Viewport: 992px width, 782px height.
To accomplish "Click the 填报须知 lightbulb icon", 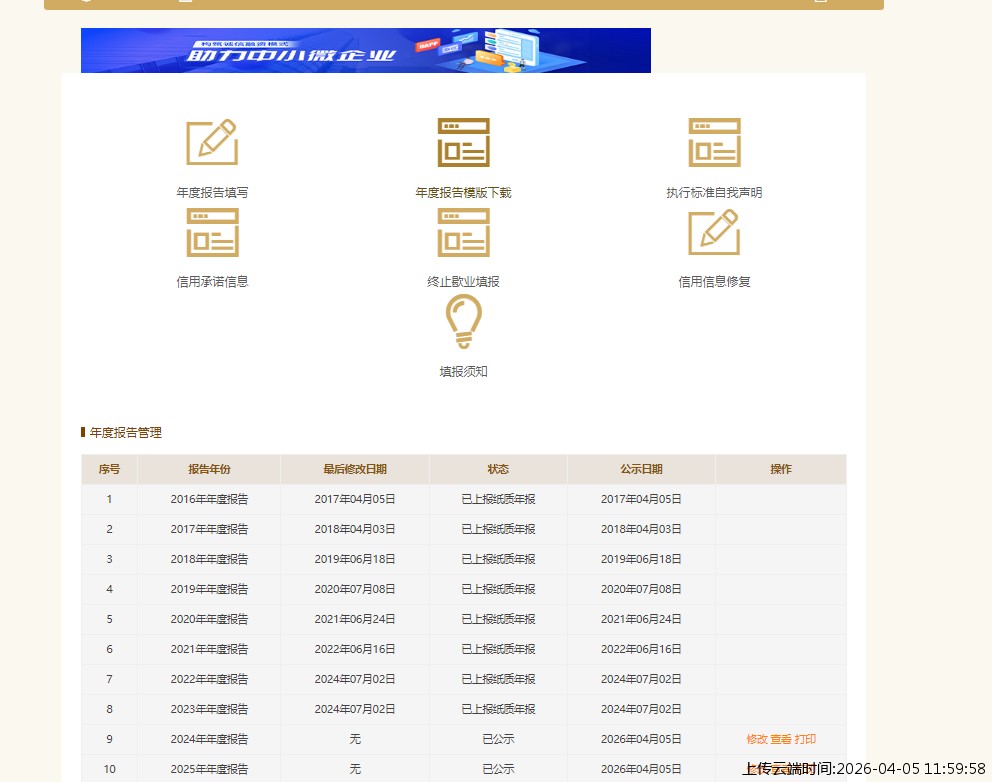I will click(463, 322).
